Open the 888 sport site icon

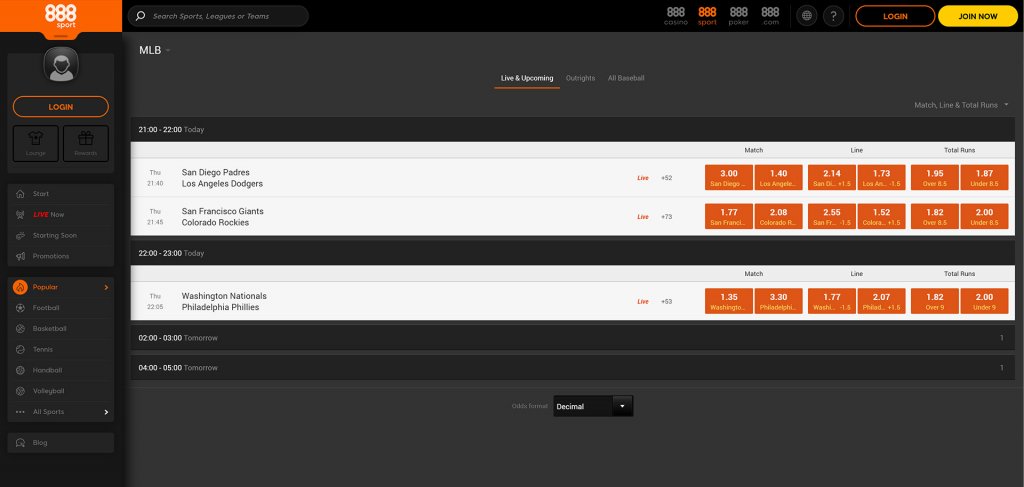(x=707, y=16)
